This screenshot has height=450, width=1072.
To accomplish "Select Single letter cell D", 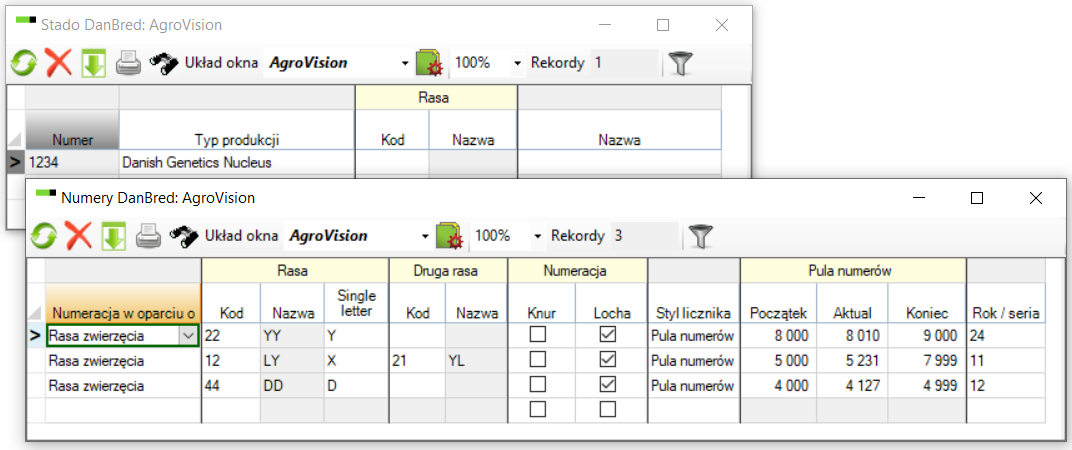I will 356,386.
